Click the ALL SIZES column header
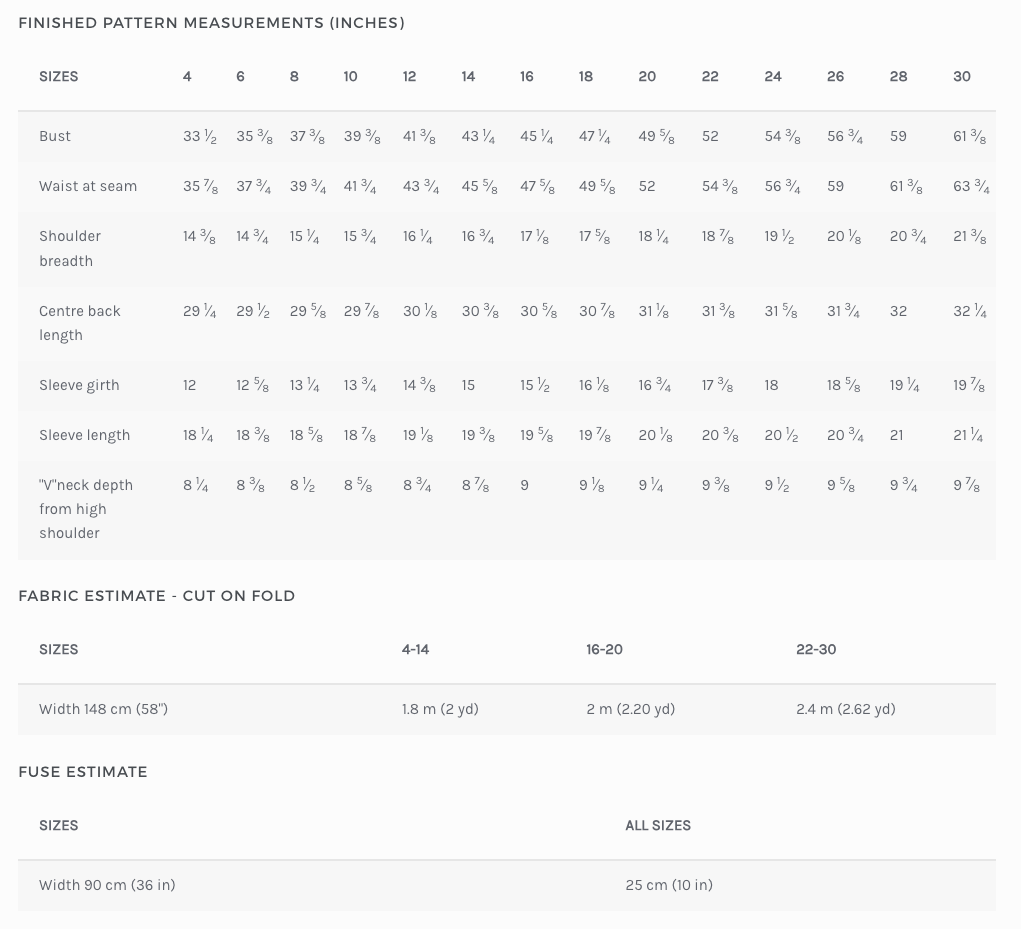The width and height of the screenshot is (1021, 929). pos(658,826)
